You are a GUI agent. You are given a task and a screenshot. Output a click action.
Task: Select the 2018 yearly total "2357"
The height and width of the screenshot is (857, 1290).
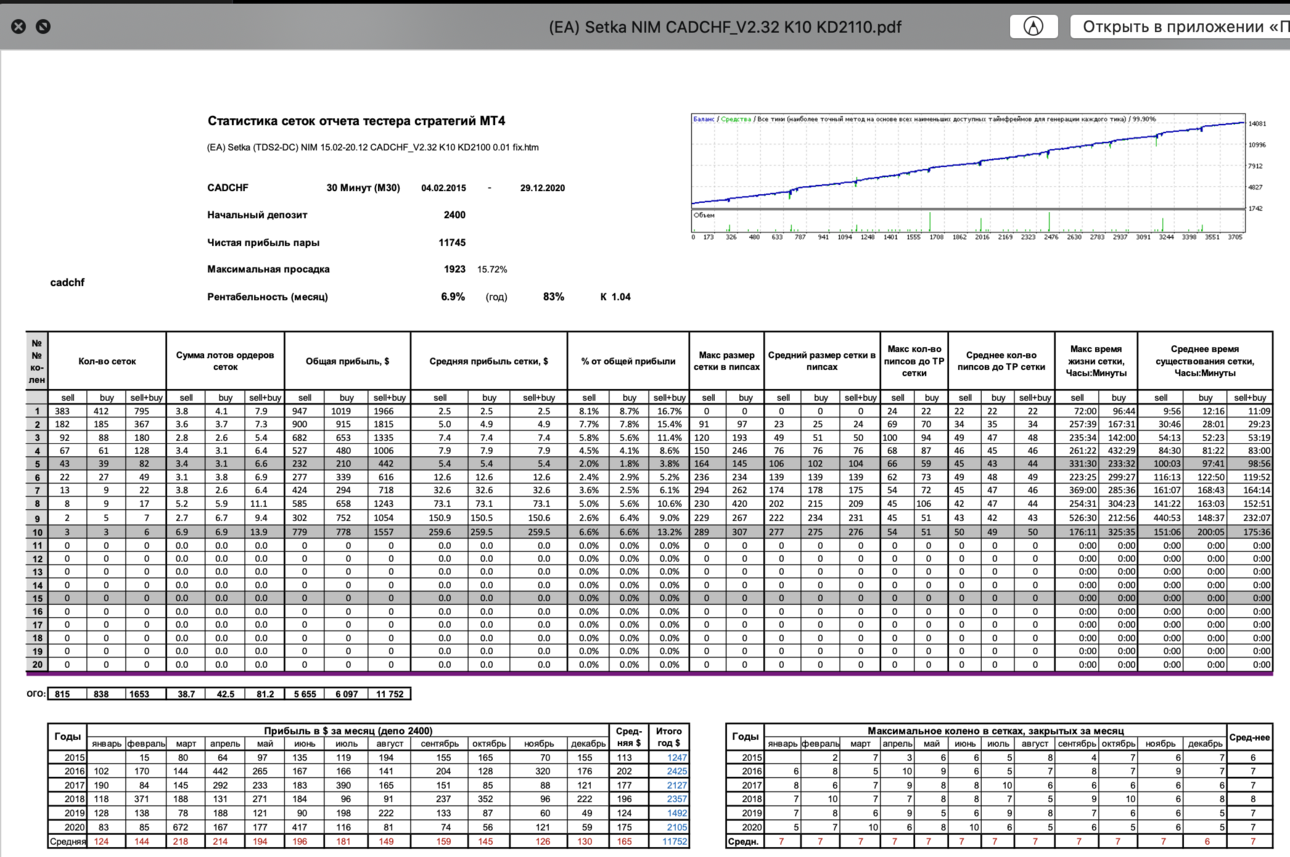click(667, 799)
